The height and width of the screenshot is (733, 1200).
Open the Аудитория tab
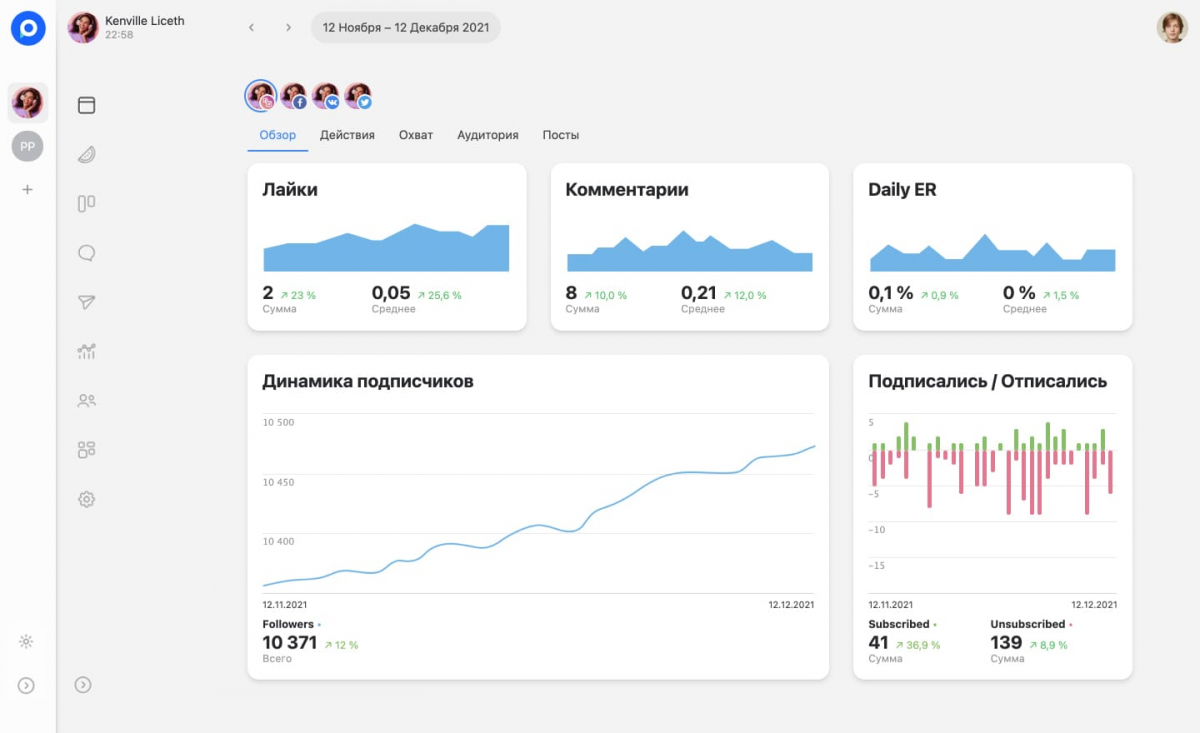tap(487, 135)
